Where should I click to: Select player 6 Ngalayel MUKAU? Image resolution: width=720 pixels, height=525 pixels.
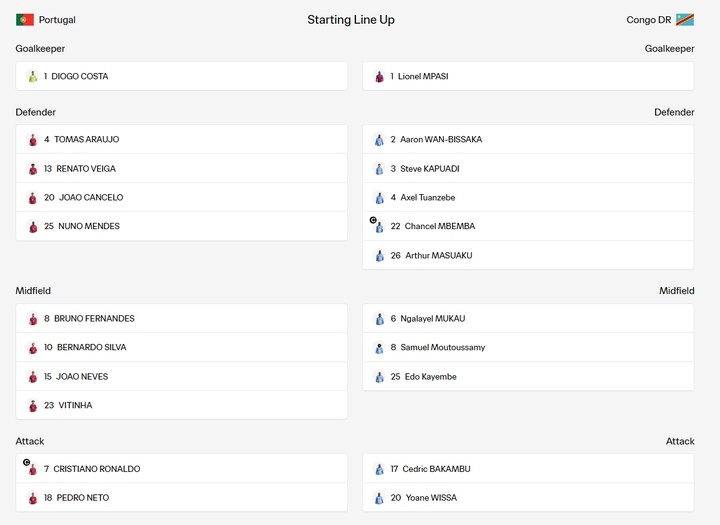click(x=528, y=318)
